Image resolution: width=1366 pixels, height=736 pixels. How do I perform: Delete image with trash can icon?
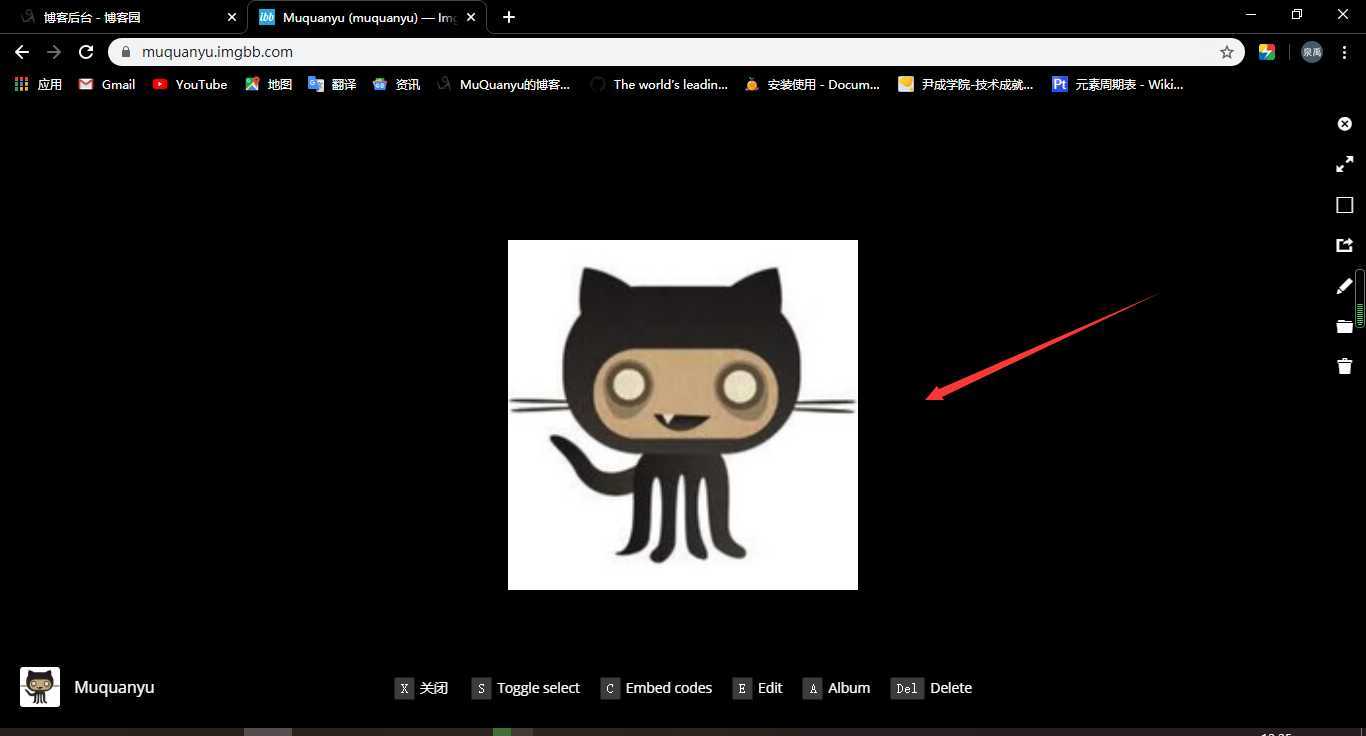pyautogui.click(x=1345, y=366)
